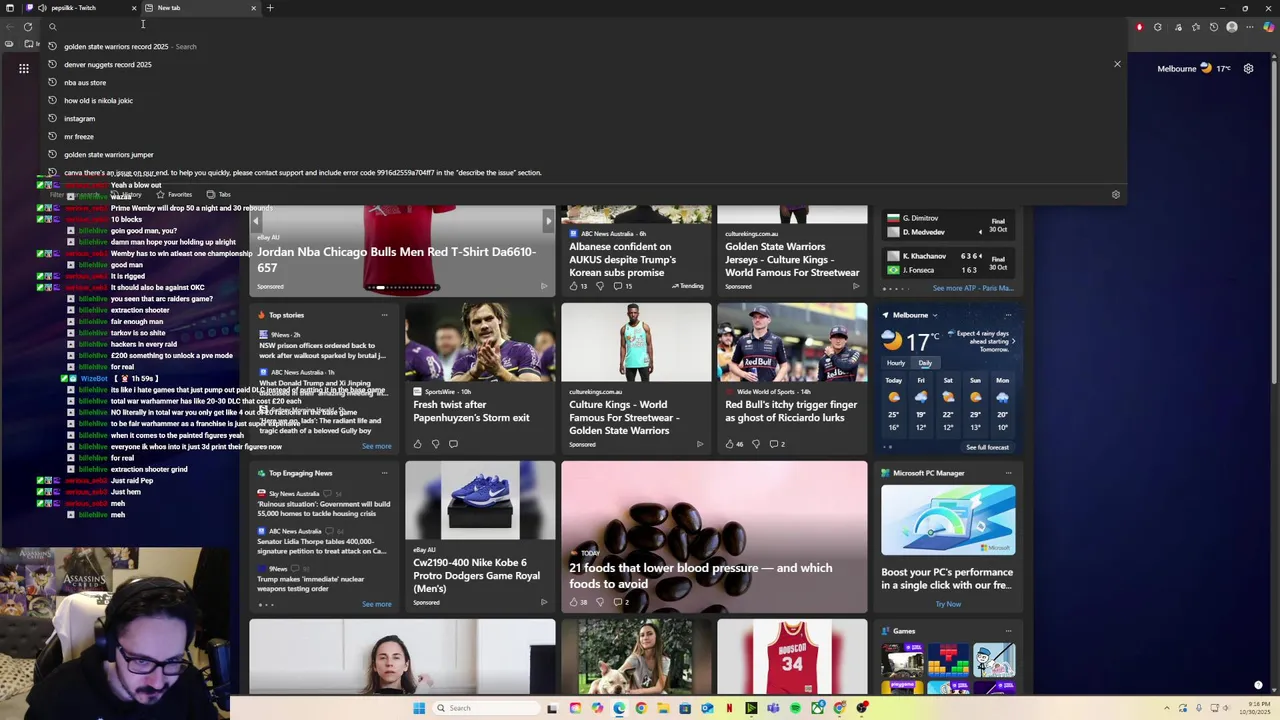The image size is (1280, 720).
Task: Open Melbourne weather in page header
Action: coord(1194,68)
